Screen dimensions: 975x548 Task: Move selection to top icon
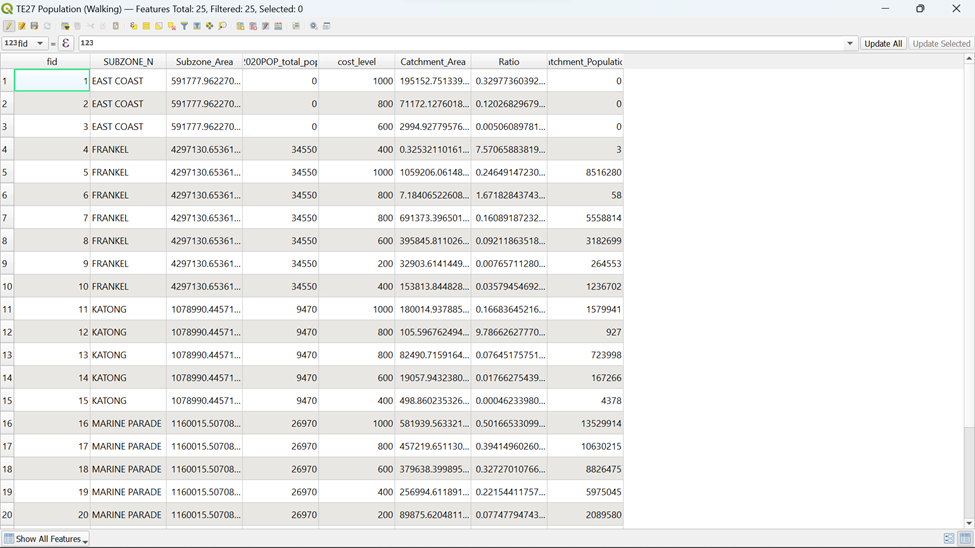(x=197, y=26)
